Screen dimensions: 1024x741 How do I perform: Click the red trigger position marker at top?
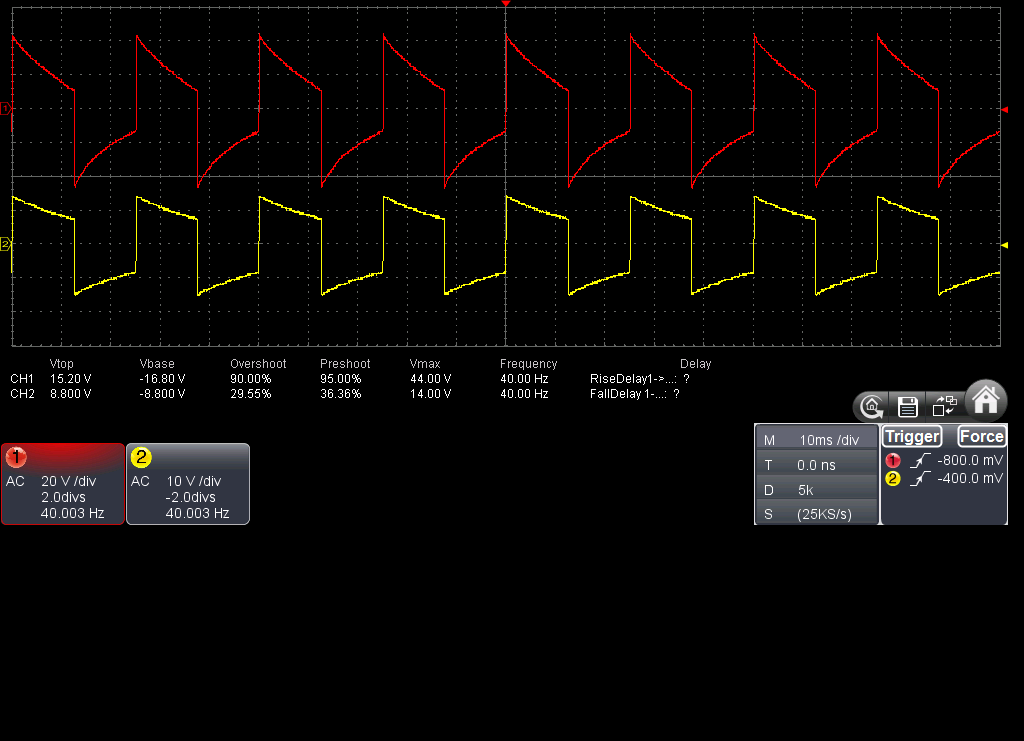tap(506, 5)
